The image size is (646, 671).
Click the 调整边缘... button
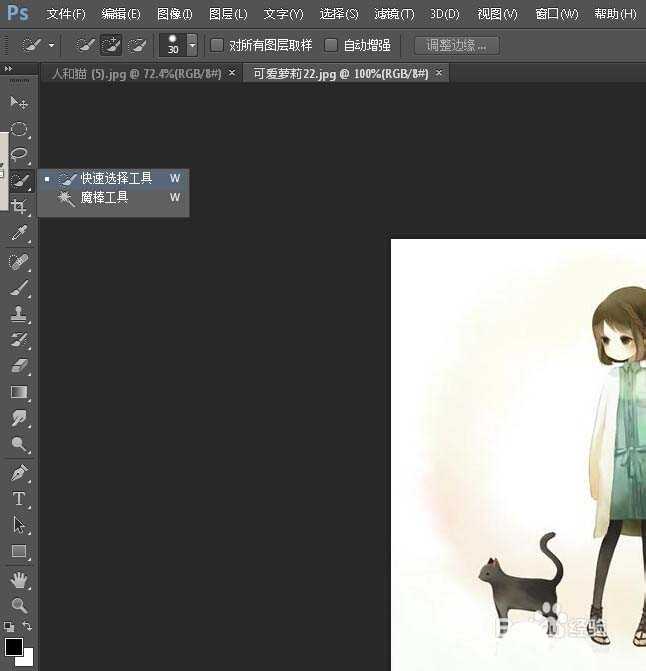tap(456, 45)
